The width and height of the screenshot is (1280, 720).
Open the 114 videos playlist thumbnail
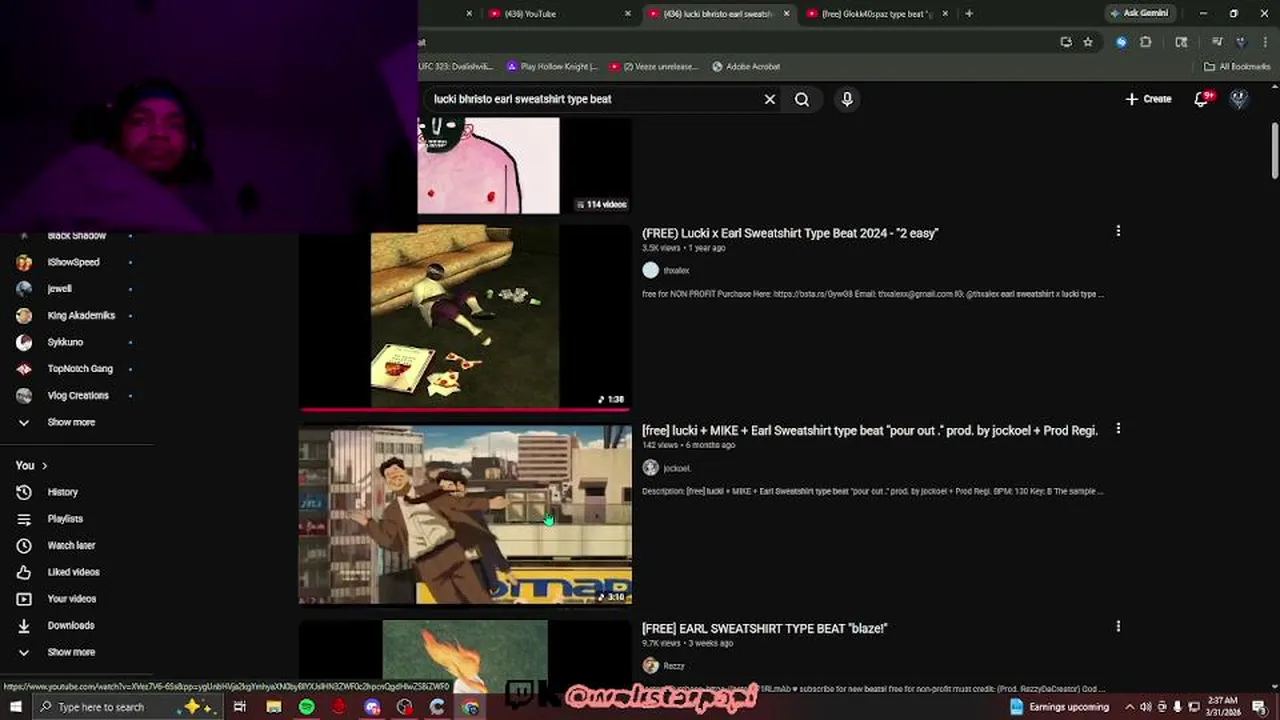click(525, 166)
